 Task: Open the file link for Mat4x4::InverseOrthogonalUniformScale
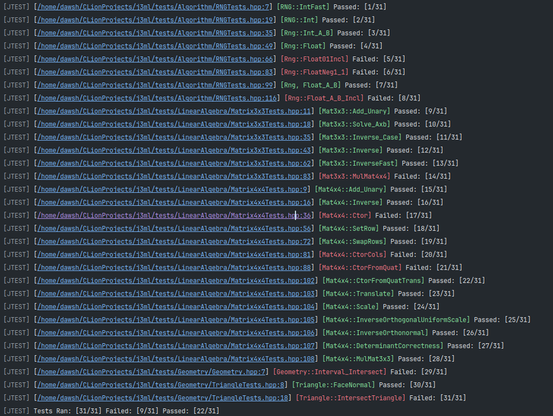tap(176, 320)
